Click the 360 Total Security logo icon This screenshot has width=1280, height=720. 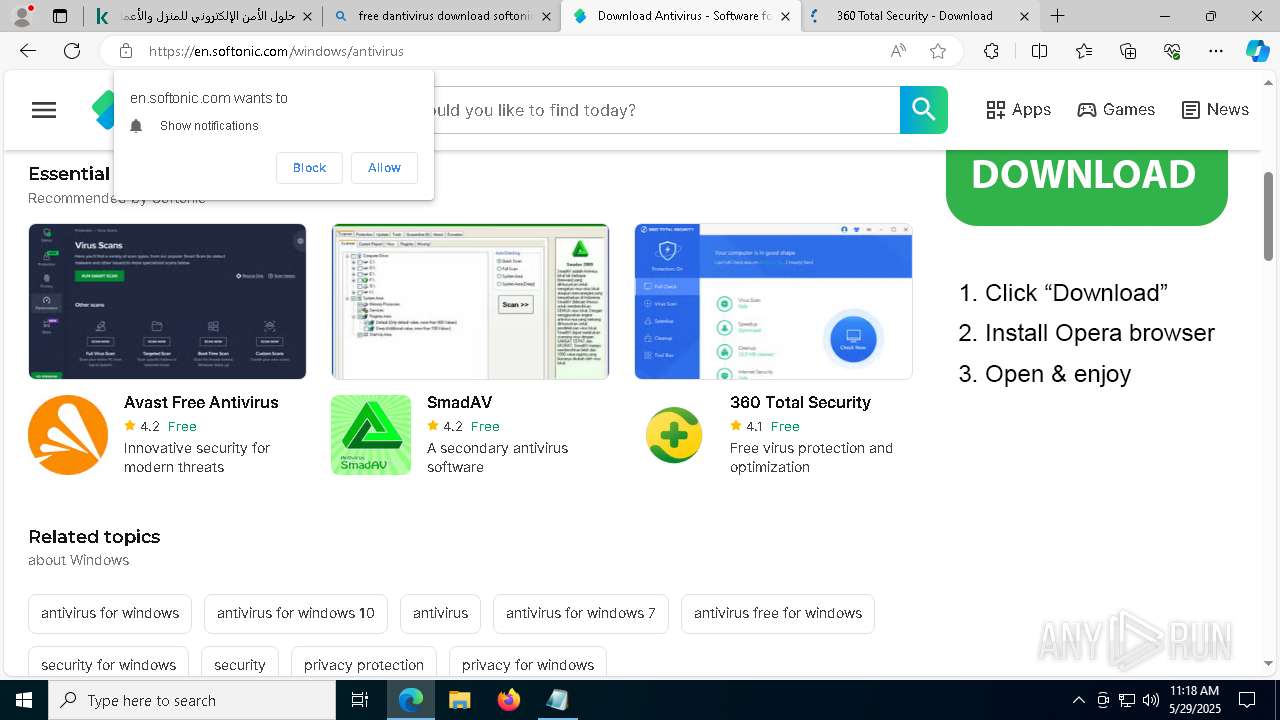coord(674,435)
